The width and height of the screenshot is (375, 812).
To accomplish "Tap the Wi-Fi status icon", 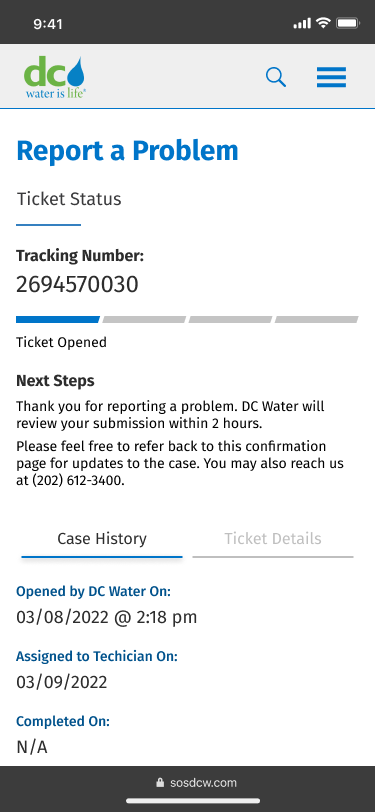I will click(324, 23).
